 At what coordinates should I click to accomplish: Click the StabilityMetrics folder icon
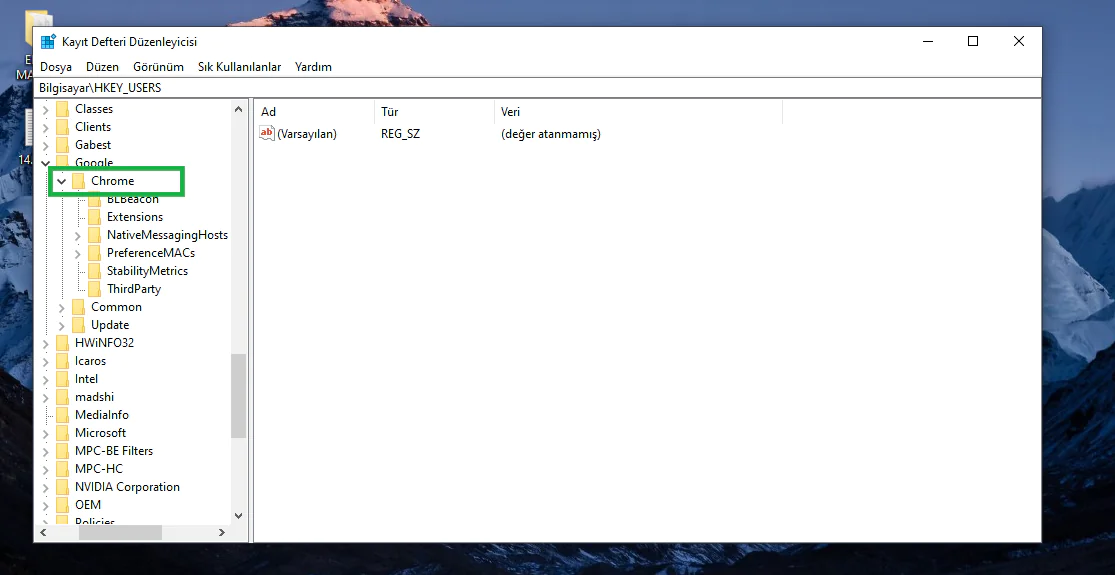[95, 271]
